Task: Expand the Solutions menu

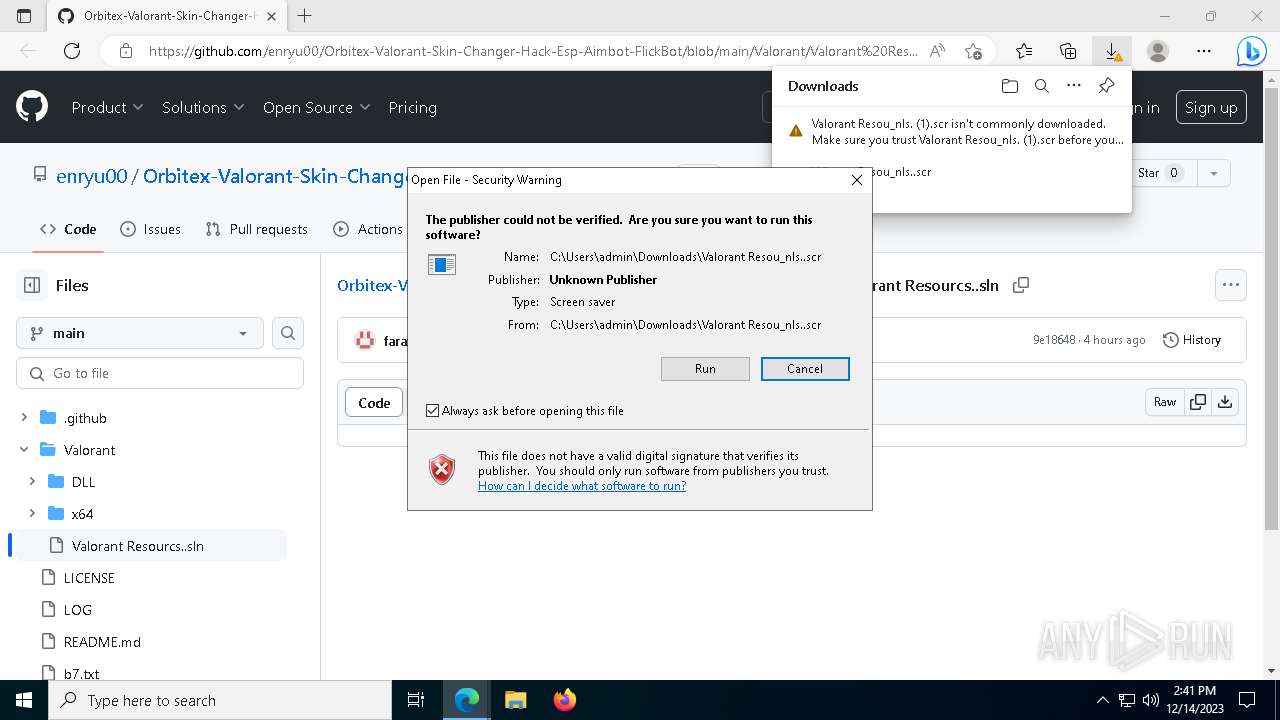Action: point(203,107)
